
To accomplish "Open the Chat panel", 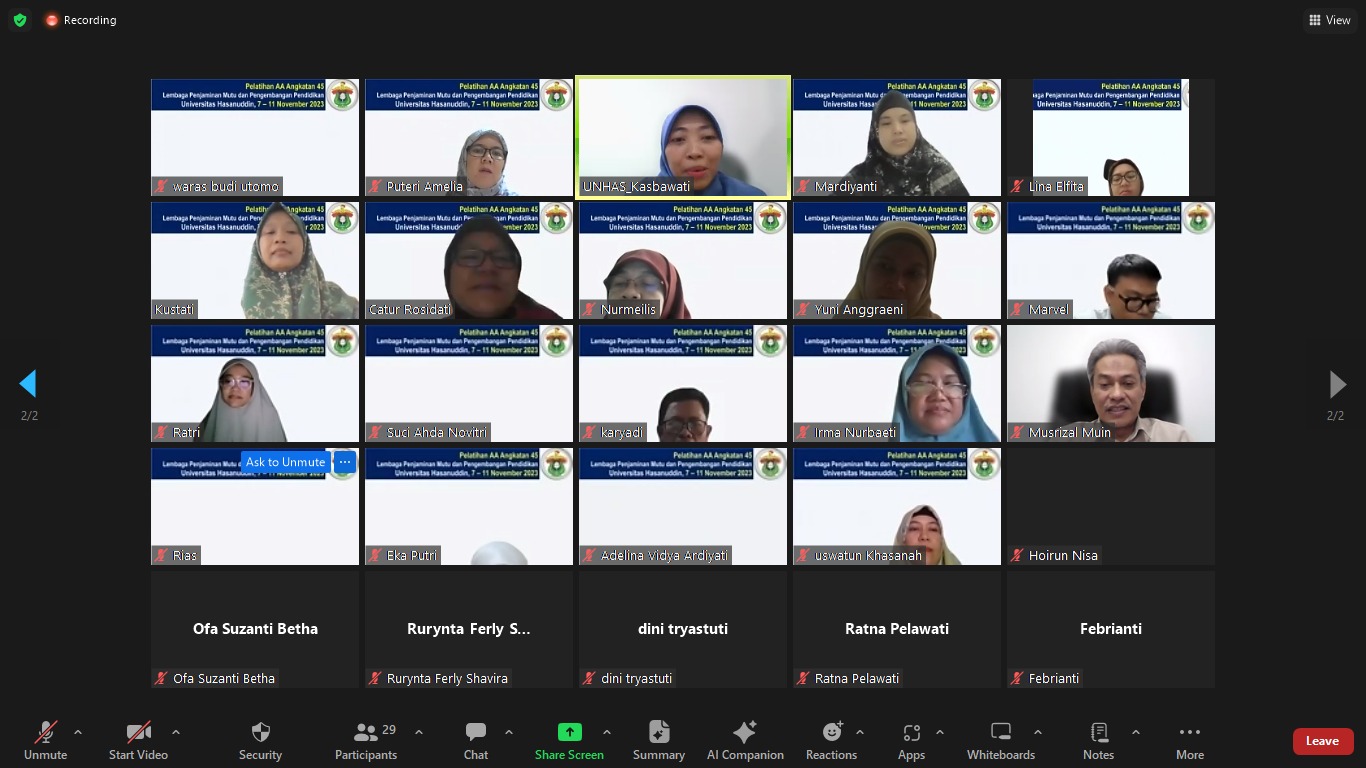I will click(476, 741).
